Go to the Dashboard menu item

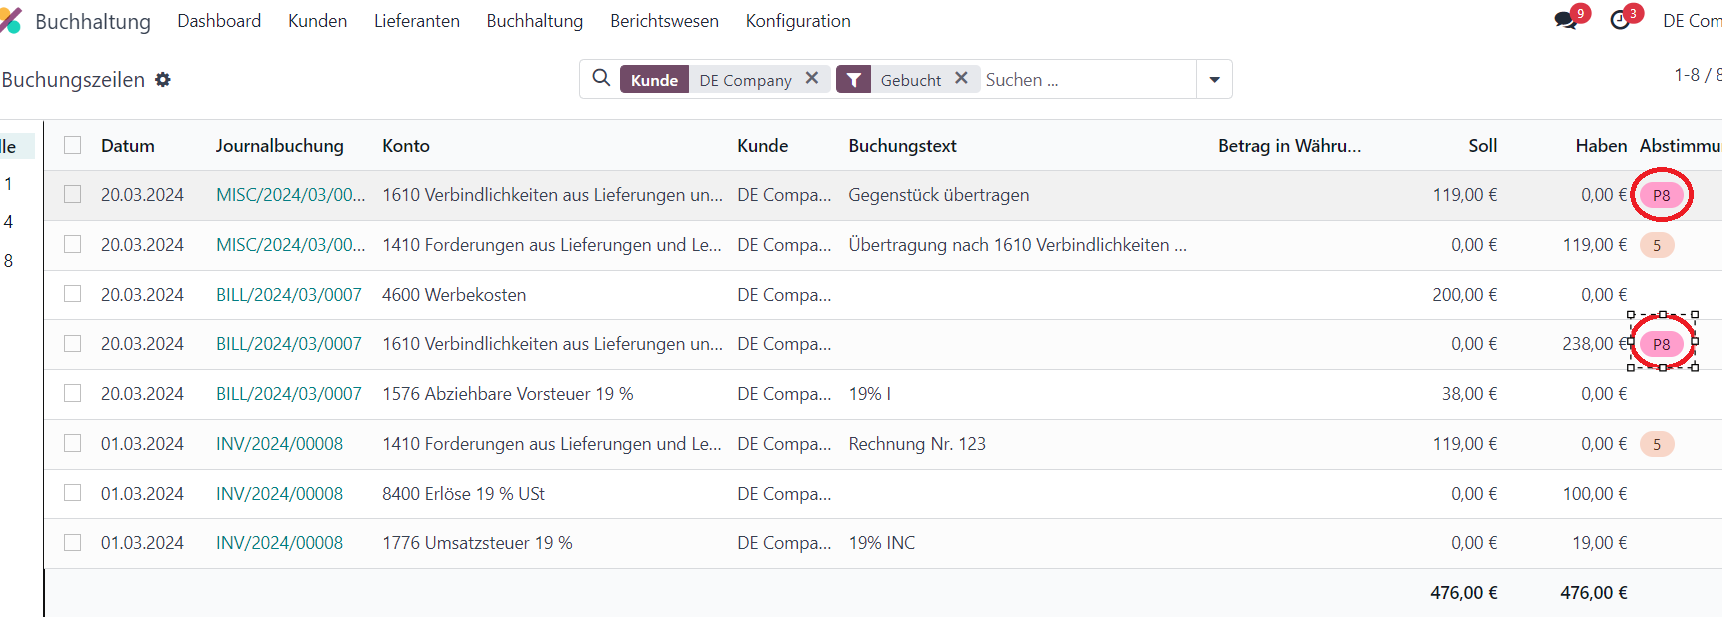click(219, 21)
